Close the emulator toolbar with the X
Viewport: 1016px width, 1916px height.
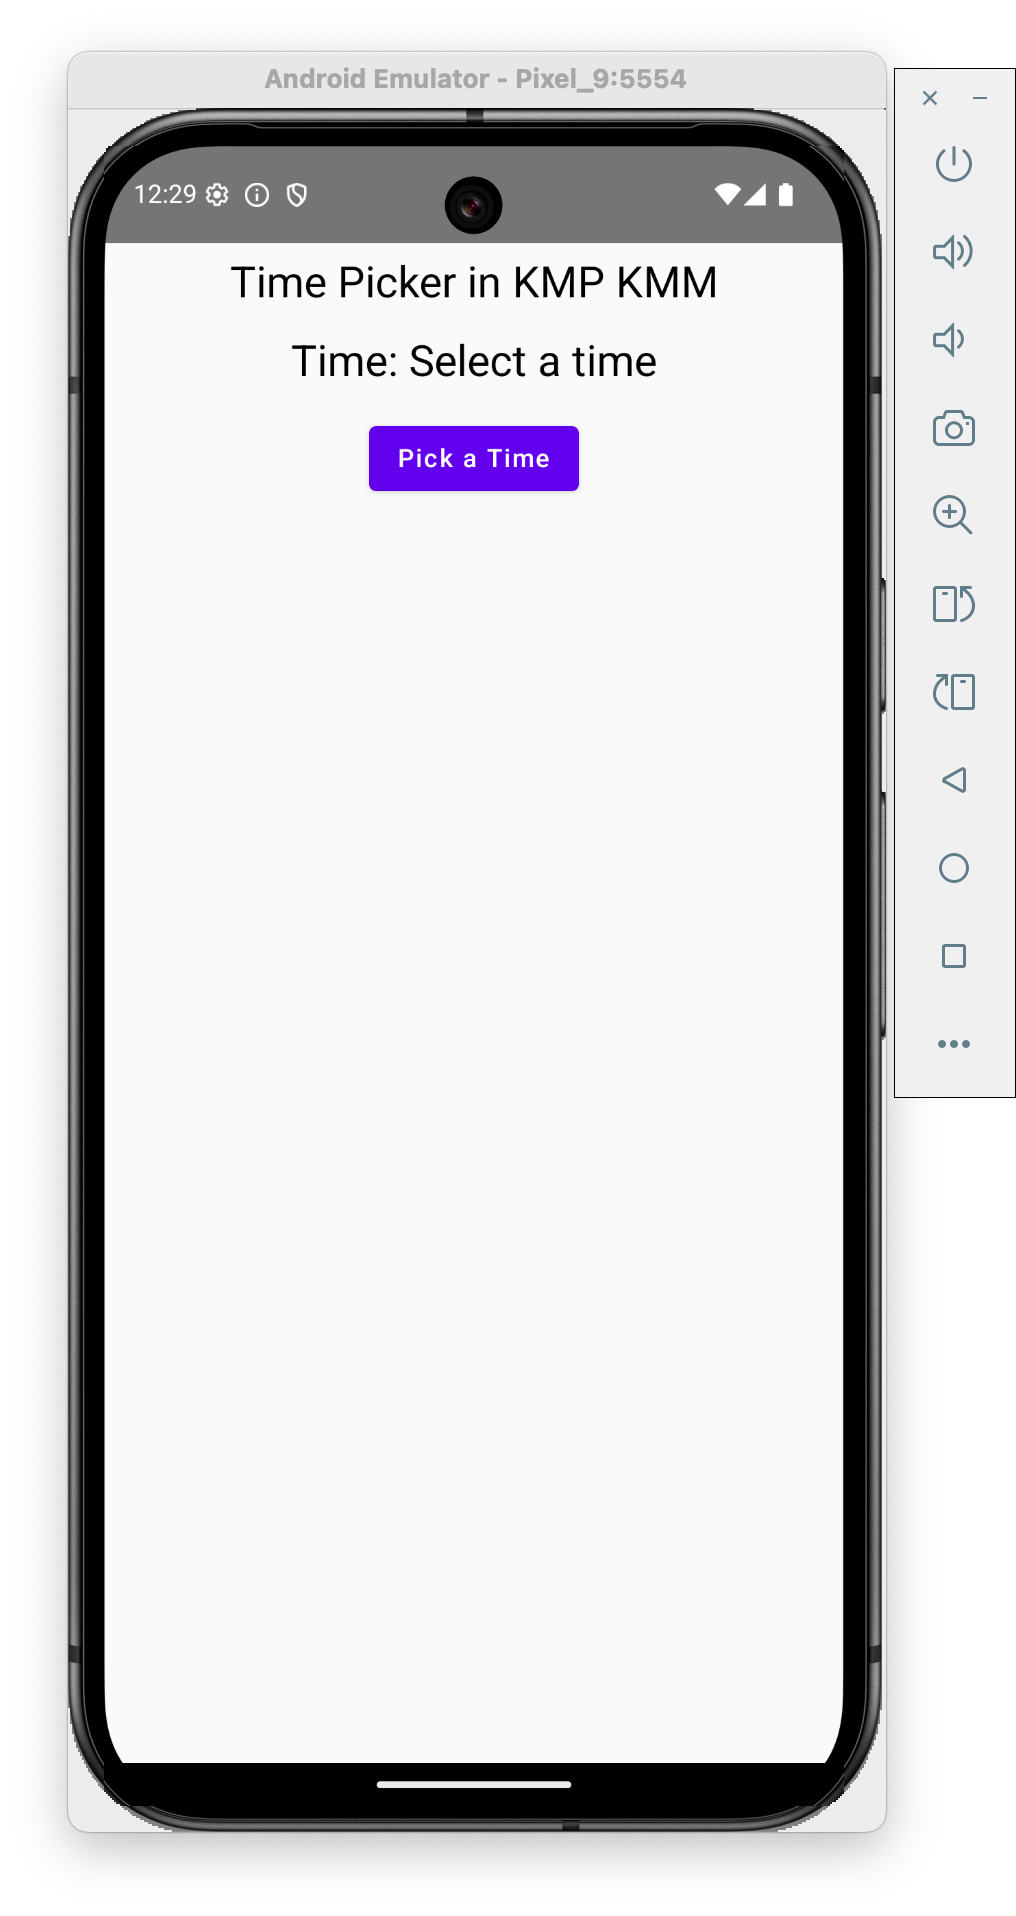930,98
